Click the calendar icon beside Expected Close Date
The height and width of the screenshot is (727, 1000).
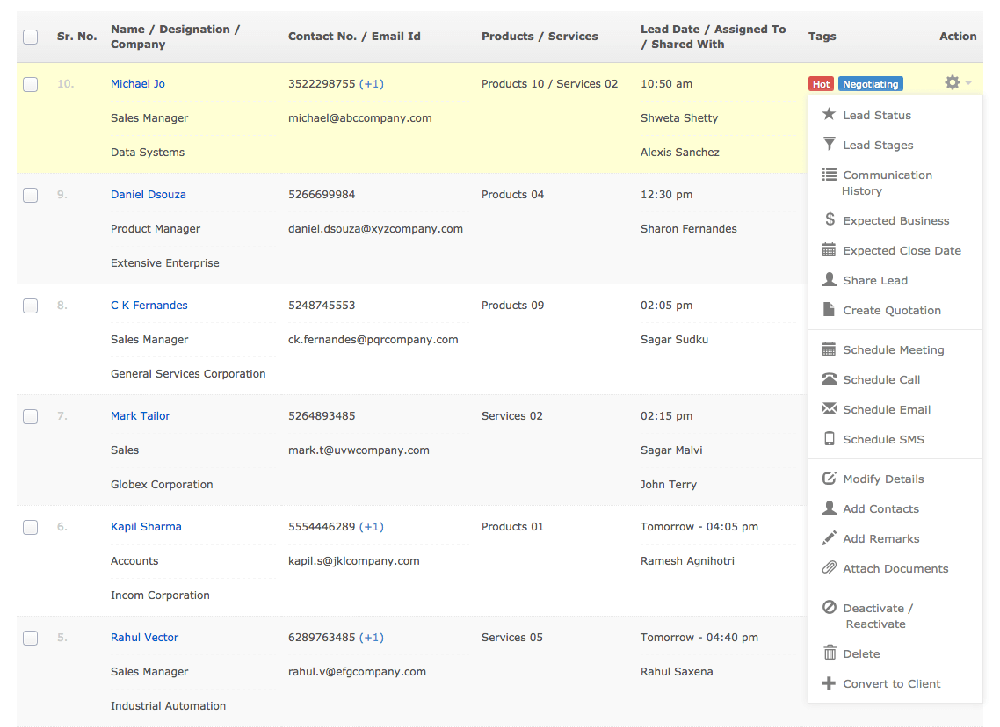pos(828,249)
